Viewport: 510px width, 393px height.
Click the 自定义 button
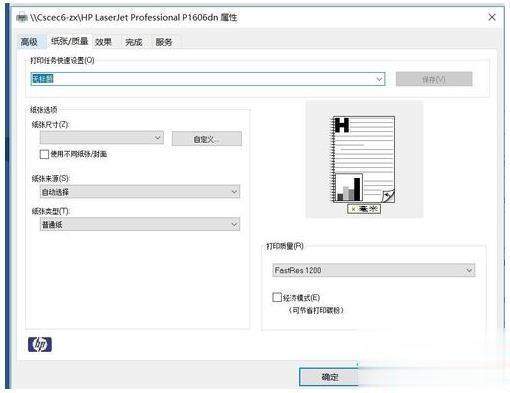click(x=207, y=139)
